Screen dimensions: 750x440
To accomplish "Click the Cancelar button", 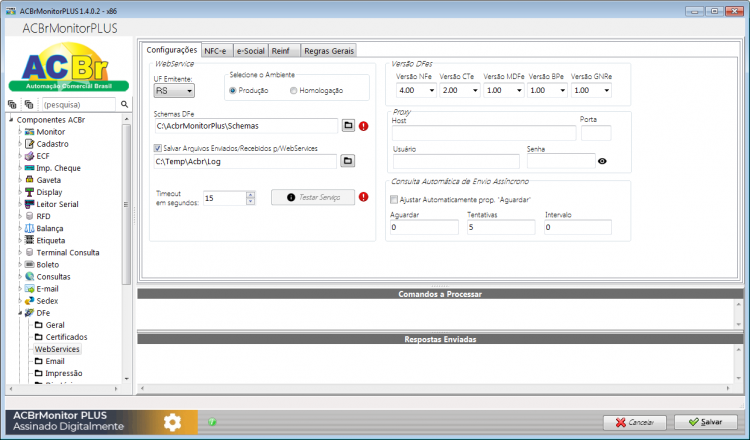I will 635,422.
